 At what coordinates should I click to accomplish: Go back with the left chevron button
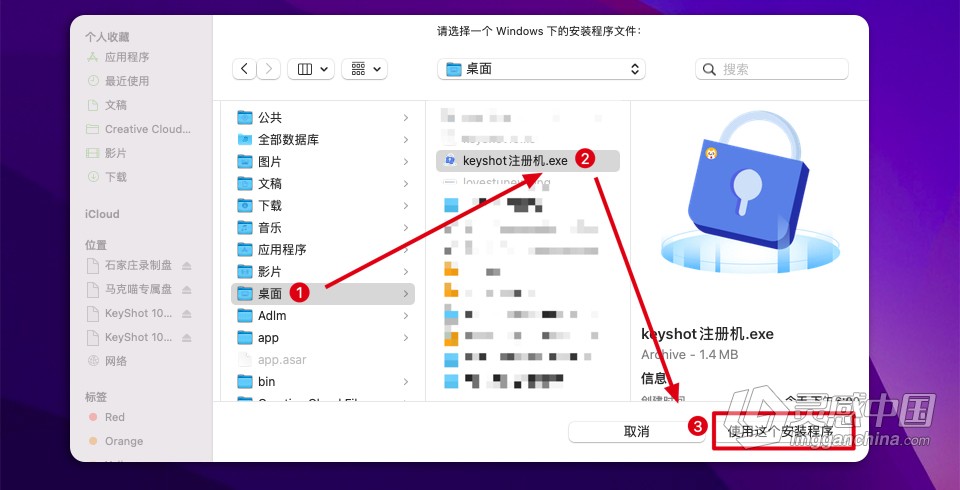[x=244, y=69]
